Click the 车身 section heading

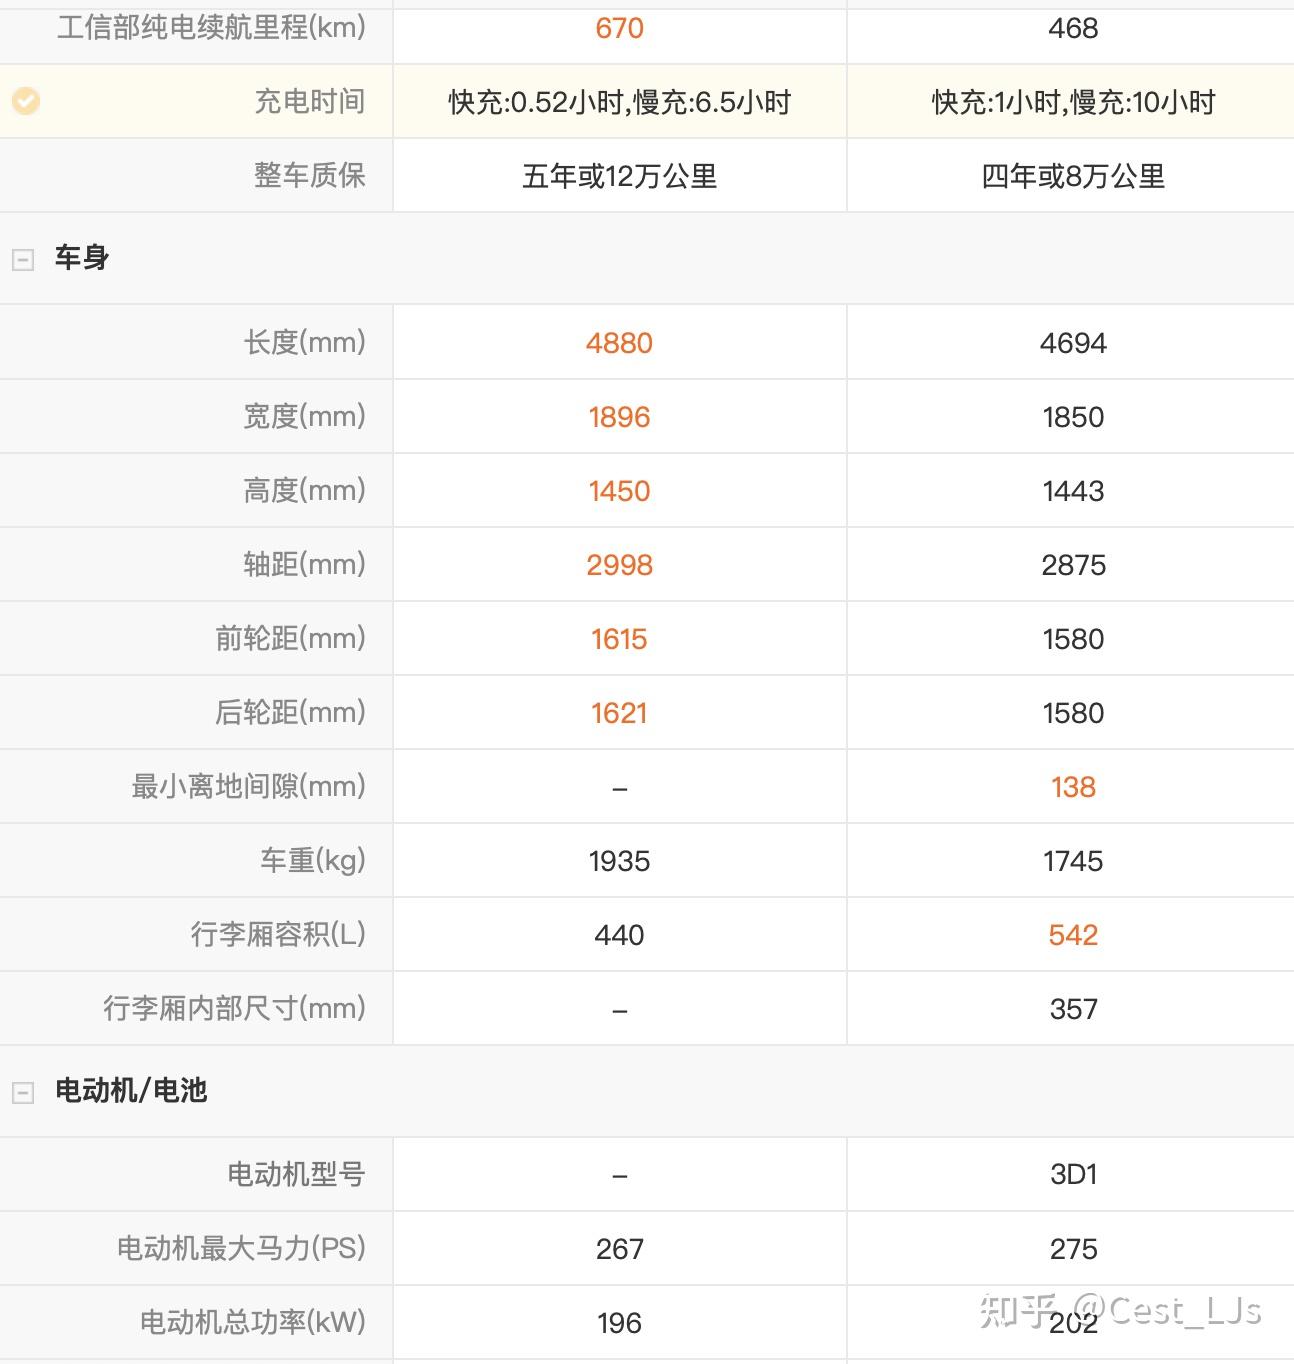[x=82, y=258]
